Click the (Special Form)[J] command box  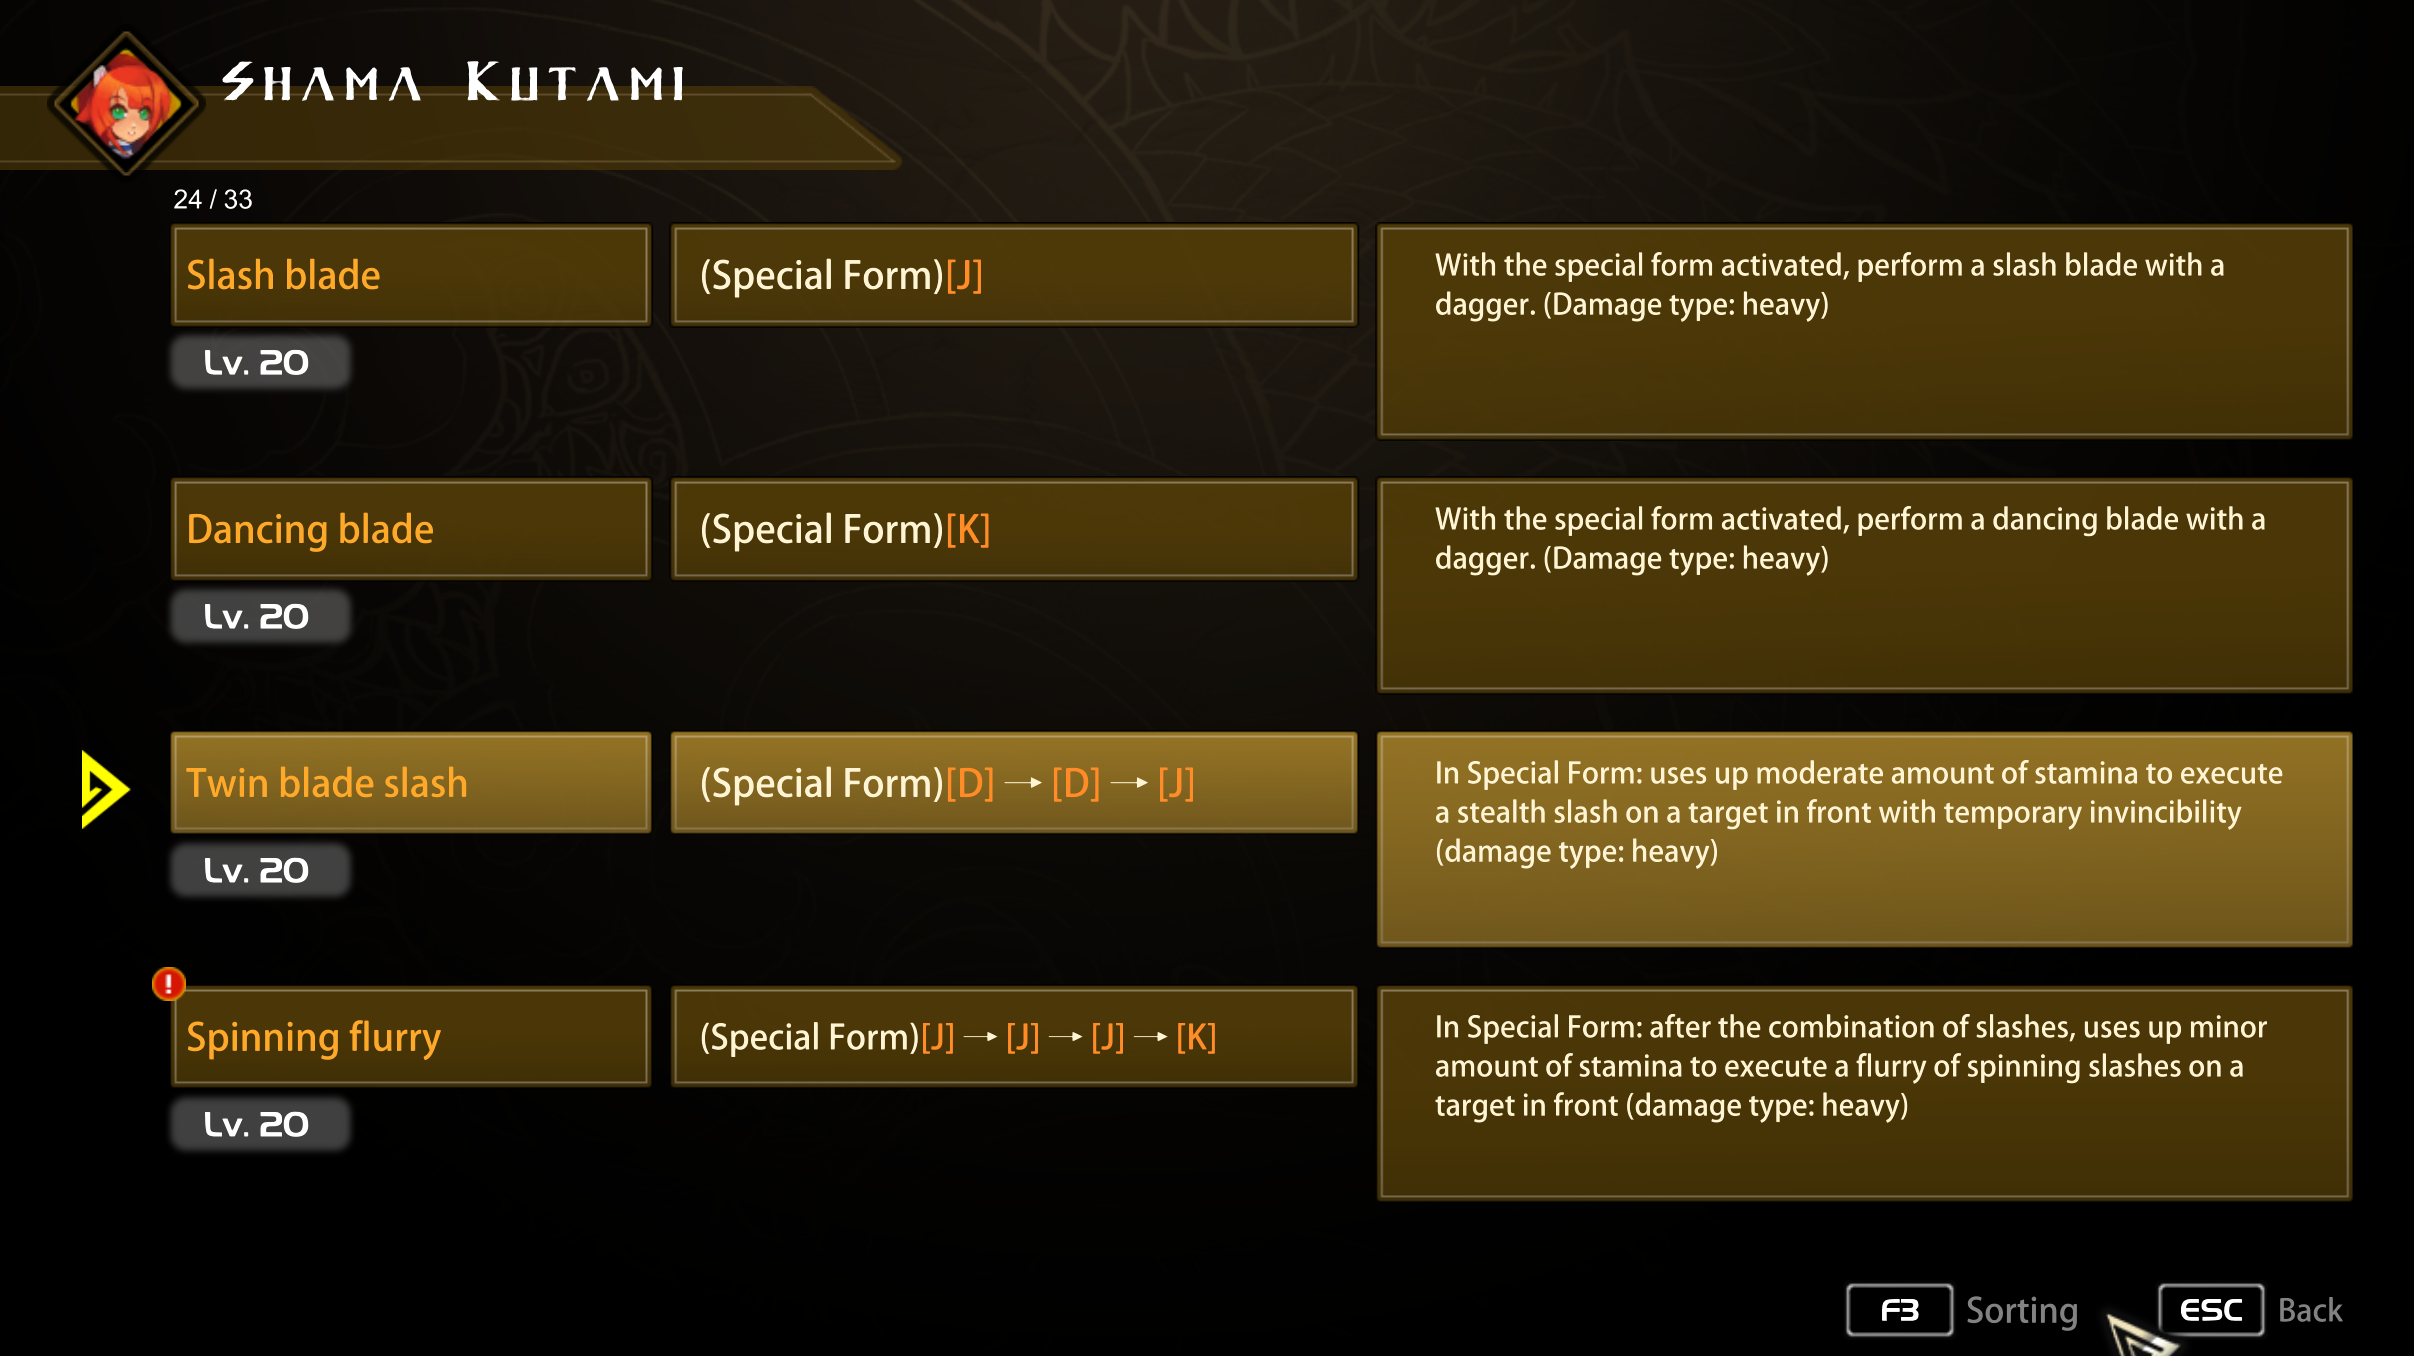1014,275
